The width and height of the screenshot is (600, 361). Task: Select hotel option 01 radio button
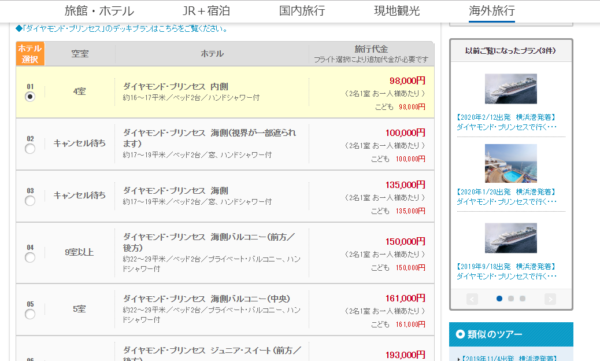click(30, 96)
